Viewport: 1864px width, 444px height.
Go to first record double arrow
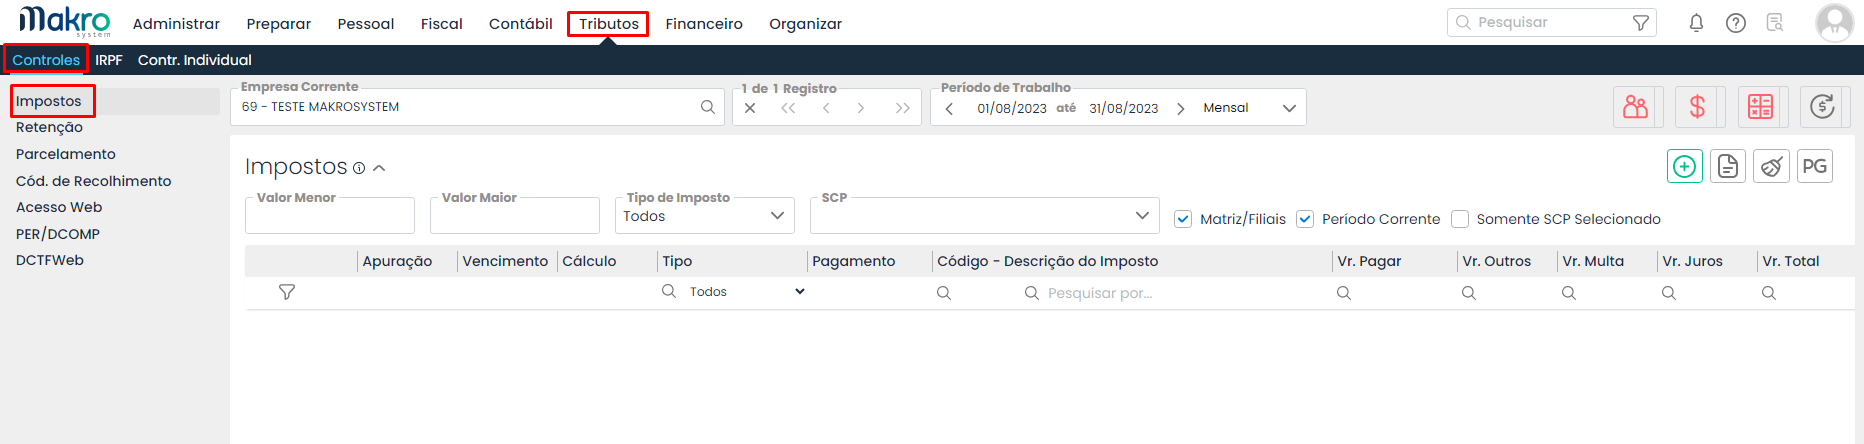point(788,108)
